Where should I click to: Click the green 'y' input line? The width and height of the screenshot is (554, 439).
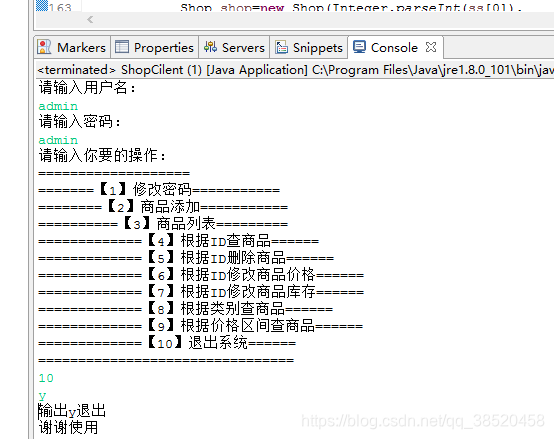(42, 396)
